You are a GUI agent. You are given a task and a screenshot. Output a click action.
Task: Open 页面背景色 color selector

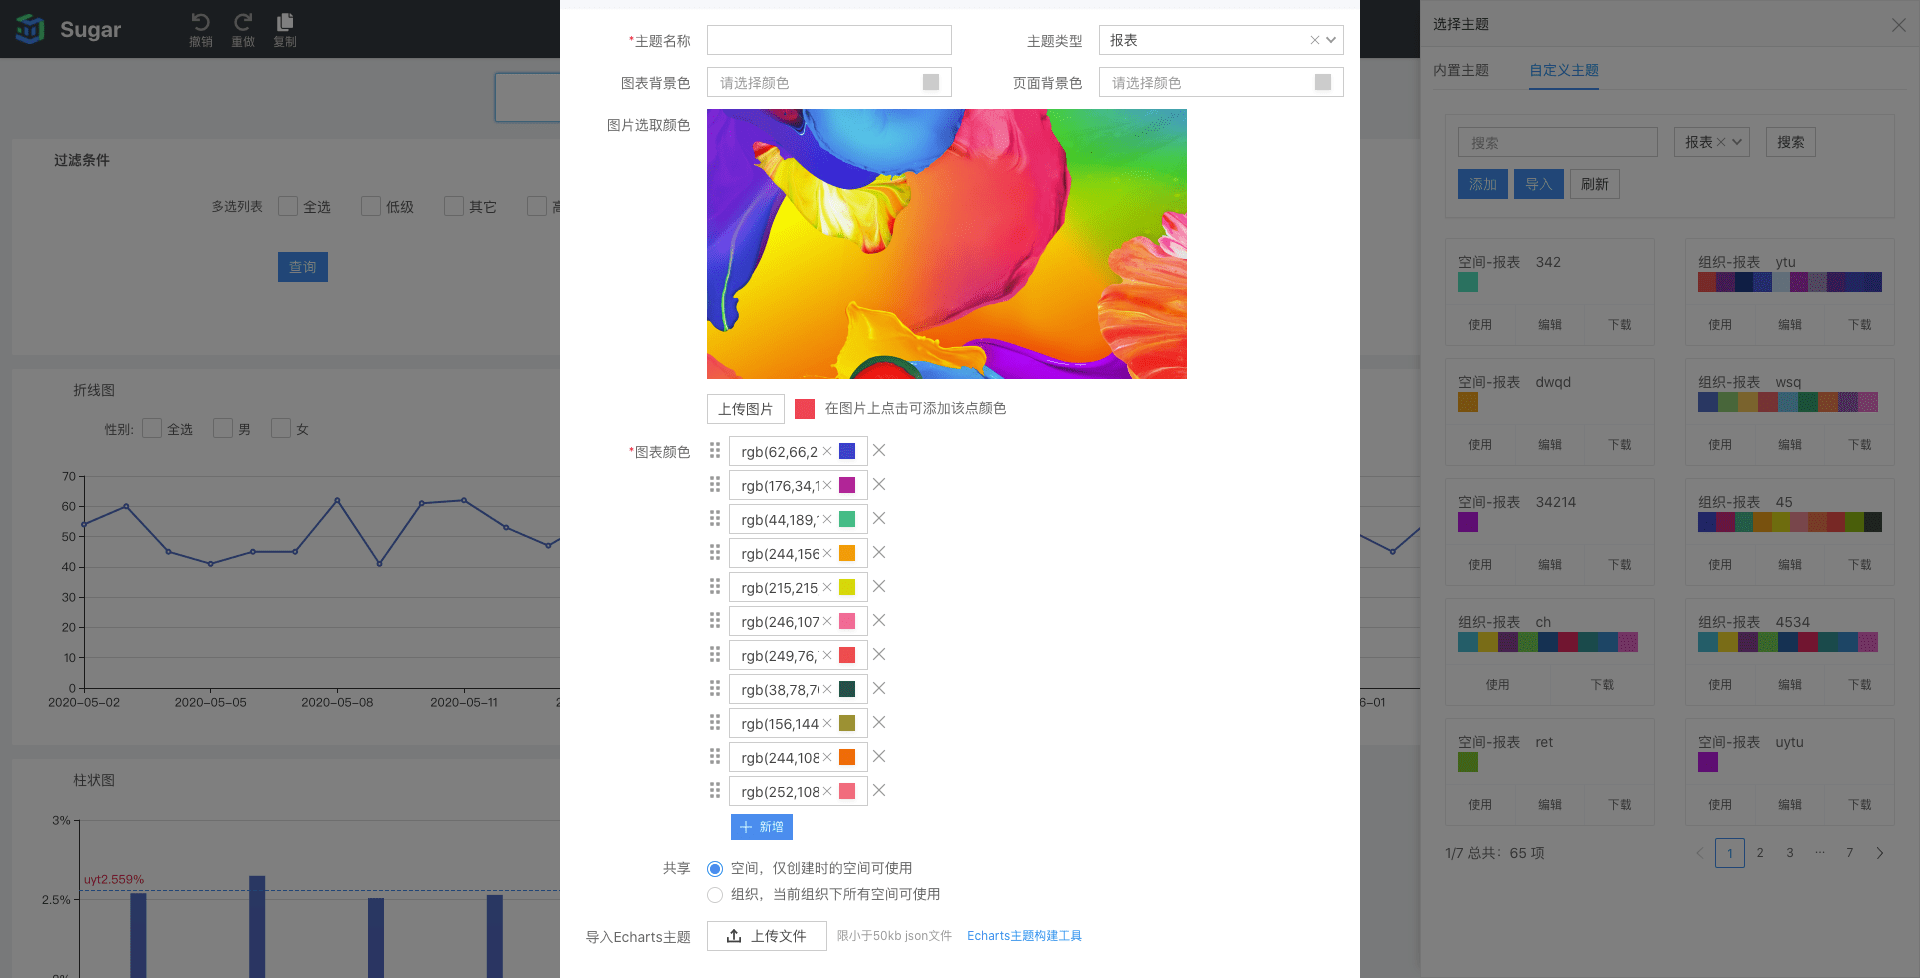pos(1221,82)
